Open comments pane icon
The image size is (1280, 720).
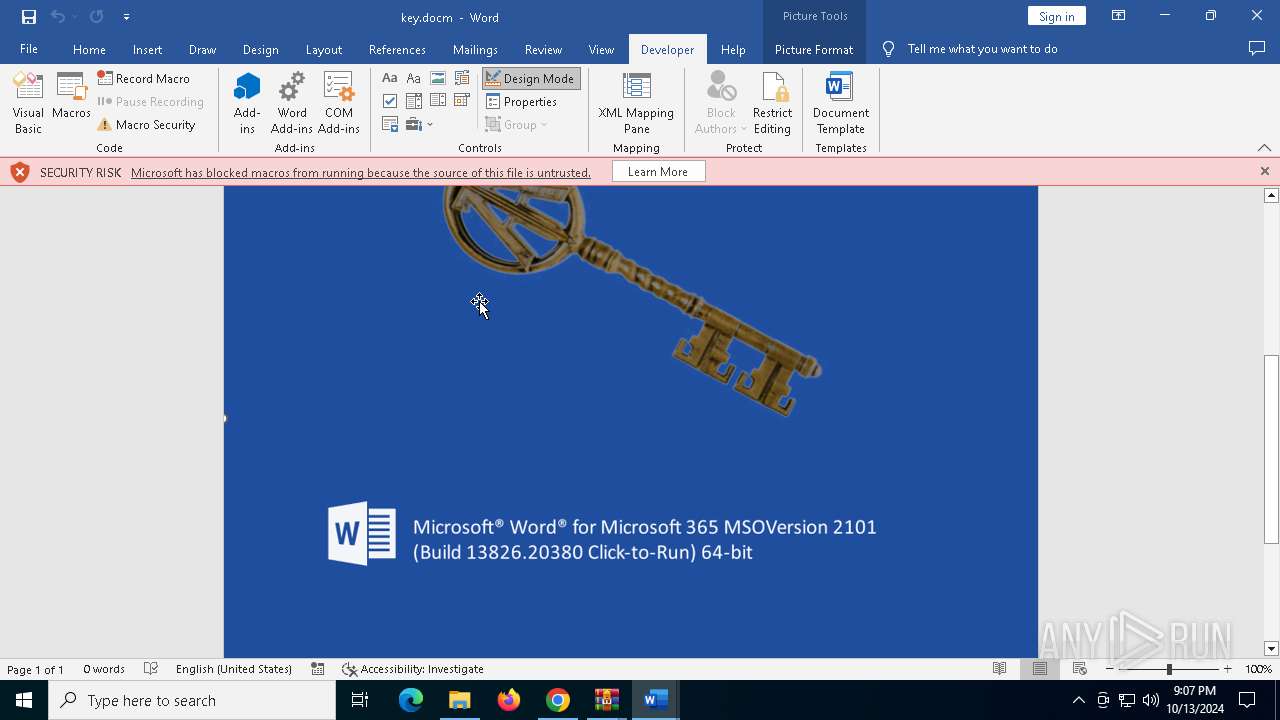[1257, 49]
